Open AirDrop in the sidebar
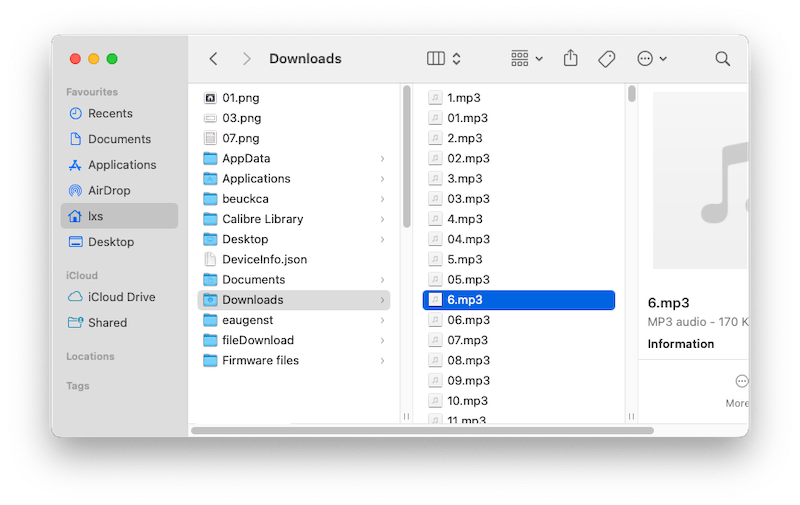This screenshot has height=505, width=800. (x=109, y=190)
